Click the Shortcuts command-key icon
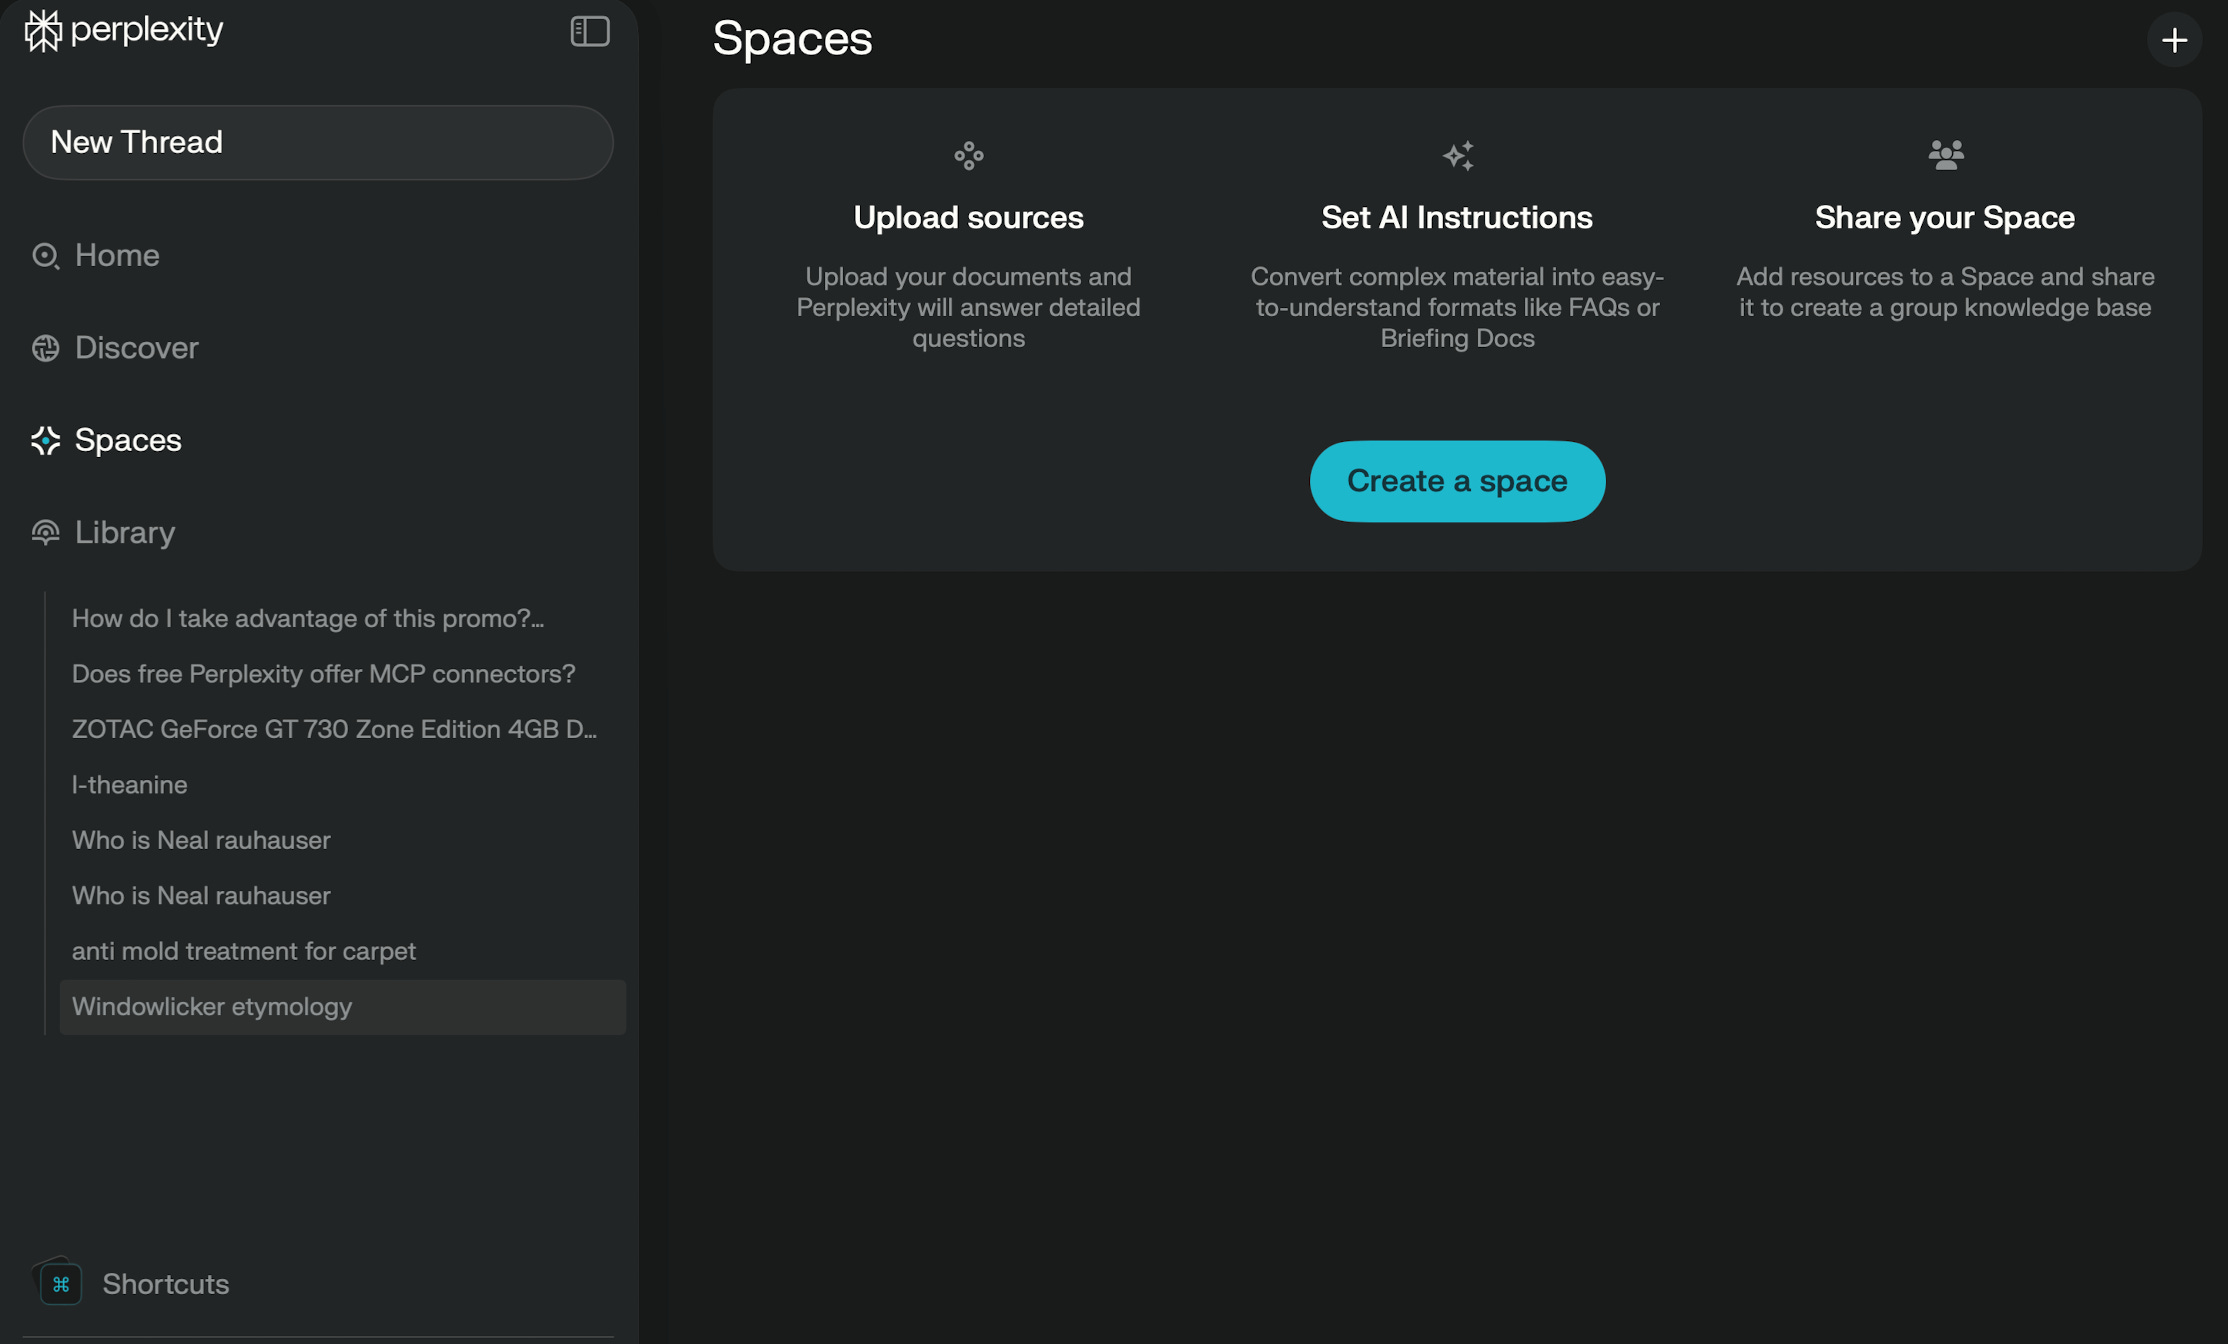Screen dimensions: 2228x1344 (61, 1284)
